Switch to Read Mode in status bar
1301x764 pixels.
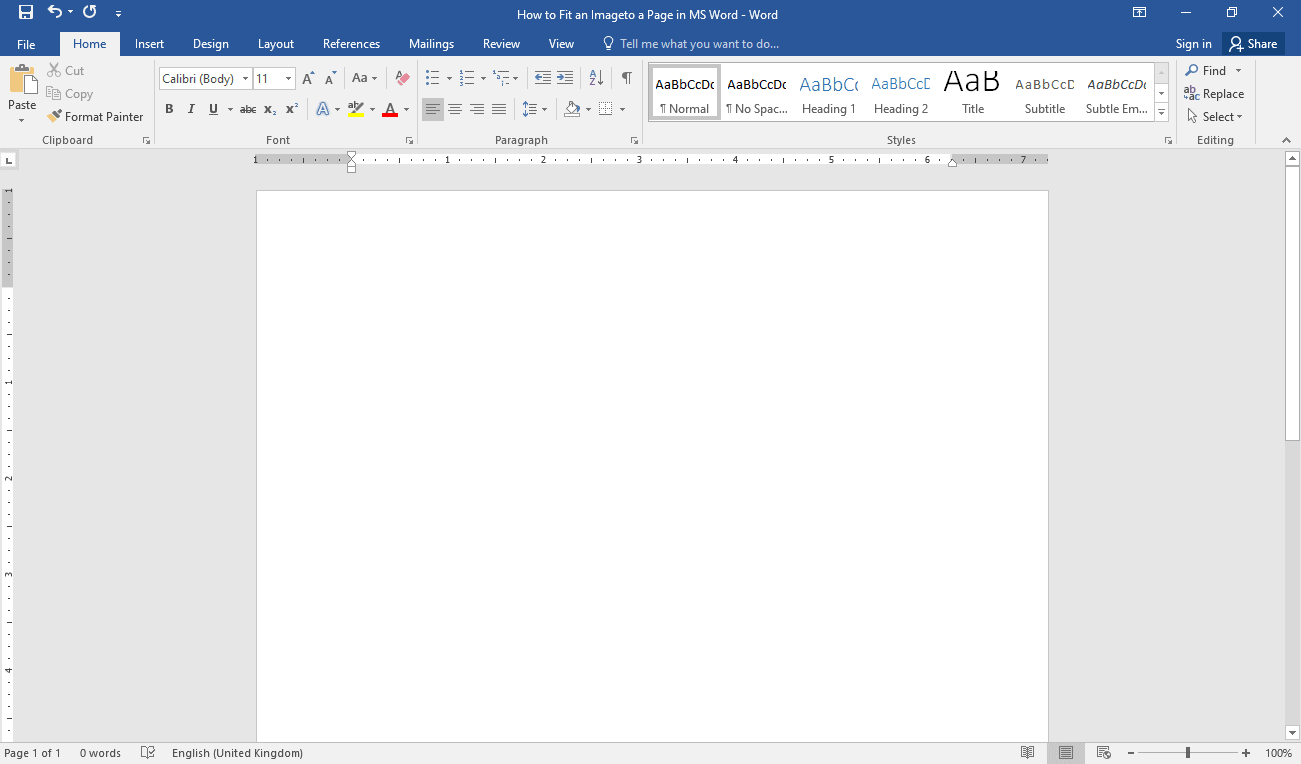pyautogui.click(x=1027, y=752)
